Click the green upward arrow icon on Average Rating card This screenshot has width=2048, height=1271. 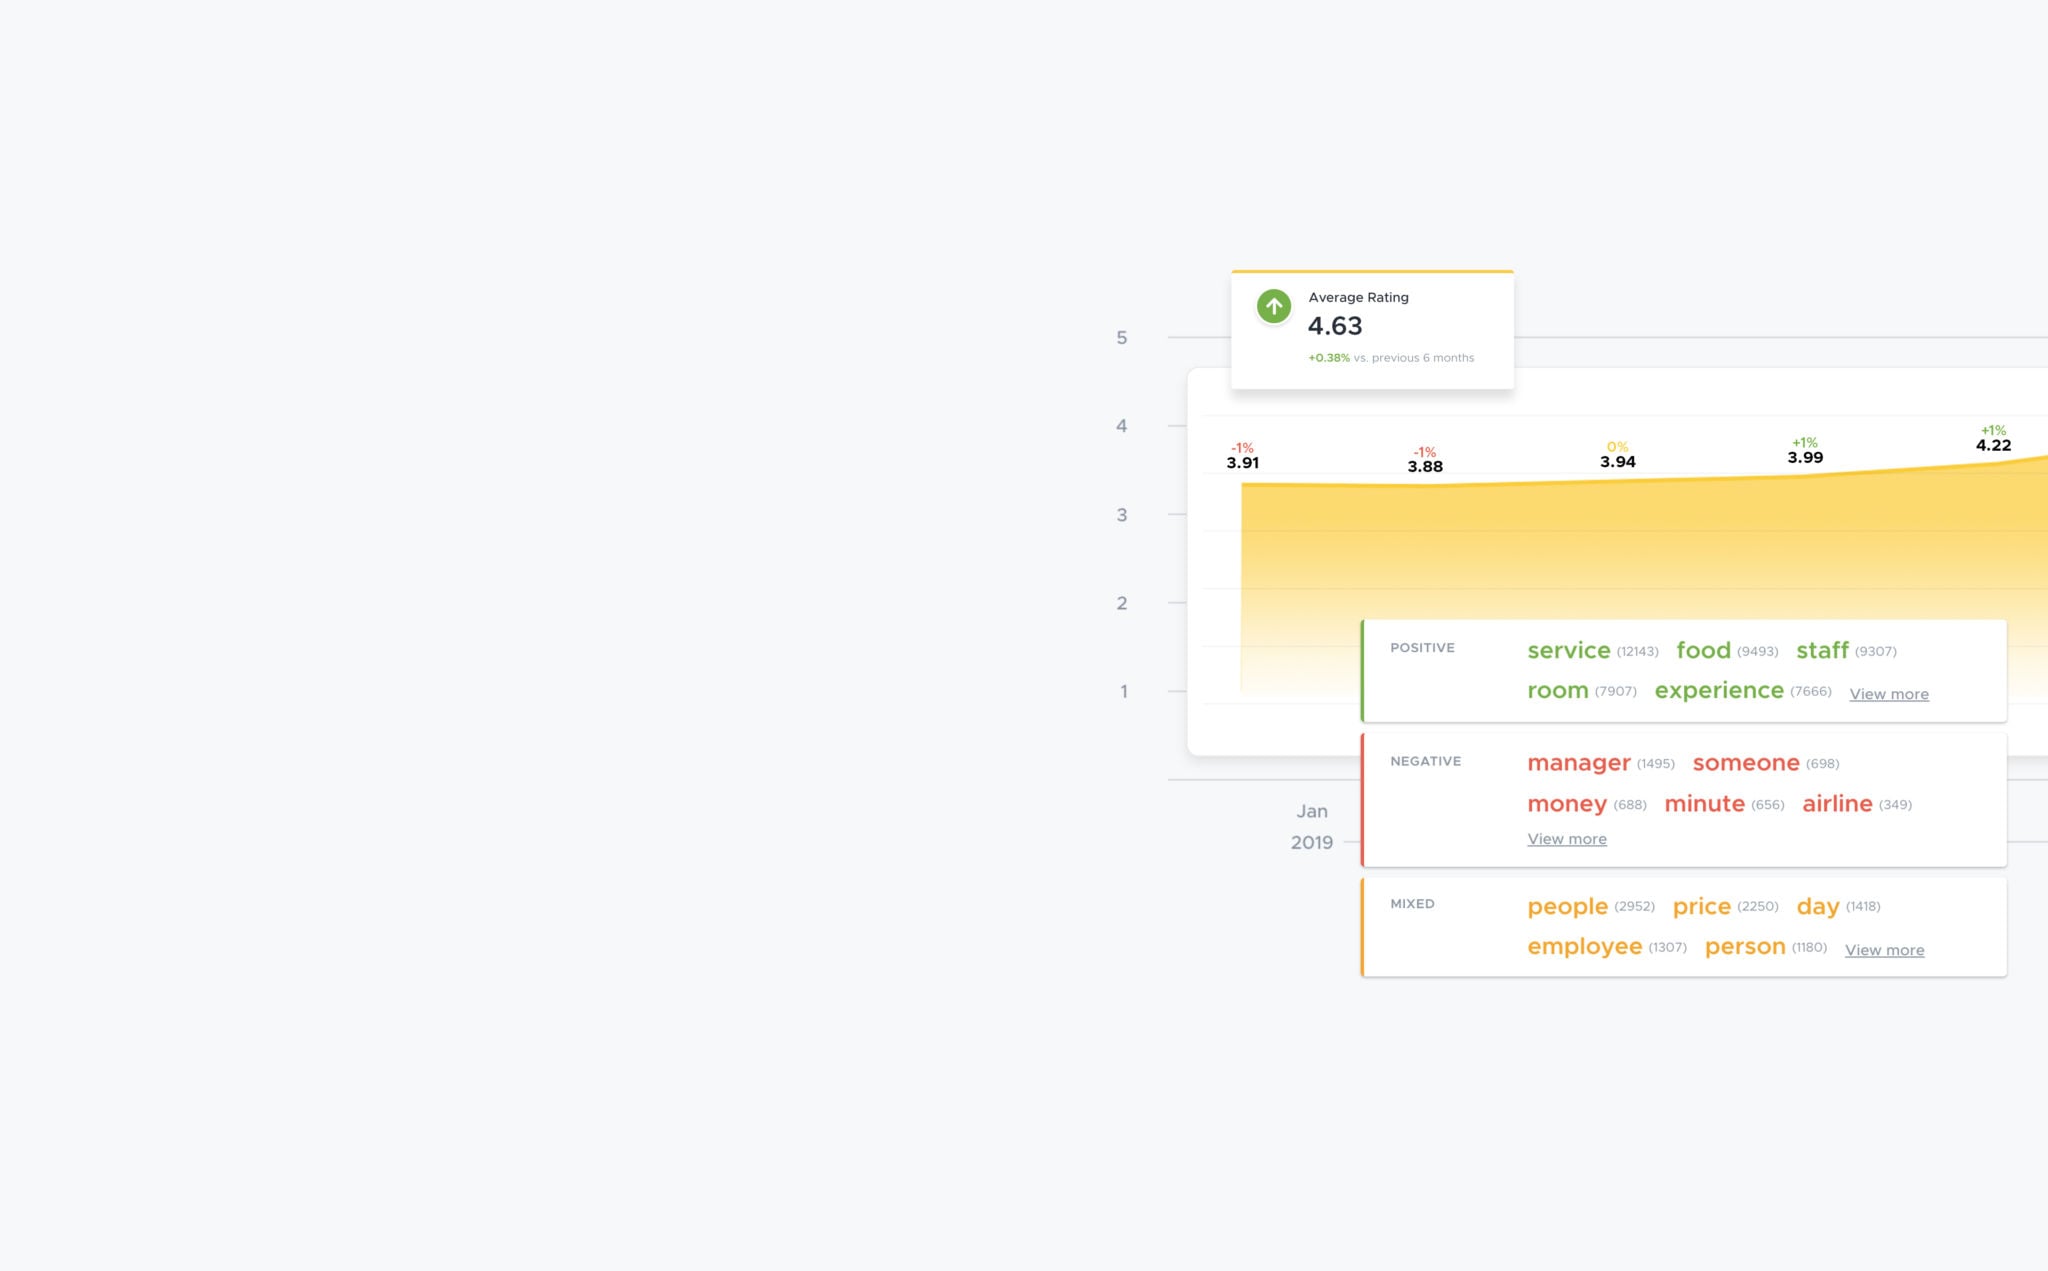(x=1273, y=306)
